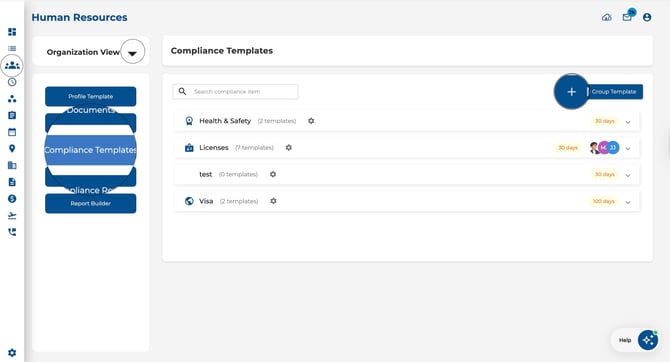Open the calendar sidebar icon
Screen dimensions: 670x362
click(12, 132)
